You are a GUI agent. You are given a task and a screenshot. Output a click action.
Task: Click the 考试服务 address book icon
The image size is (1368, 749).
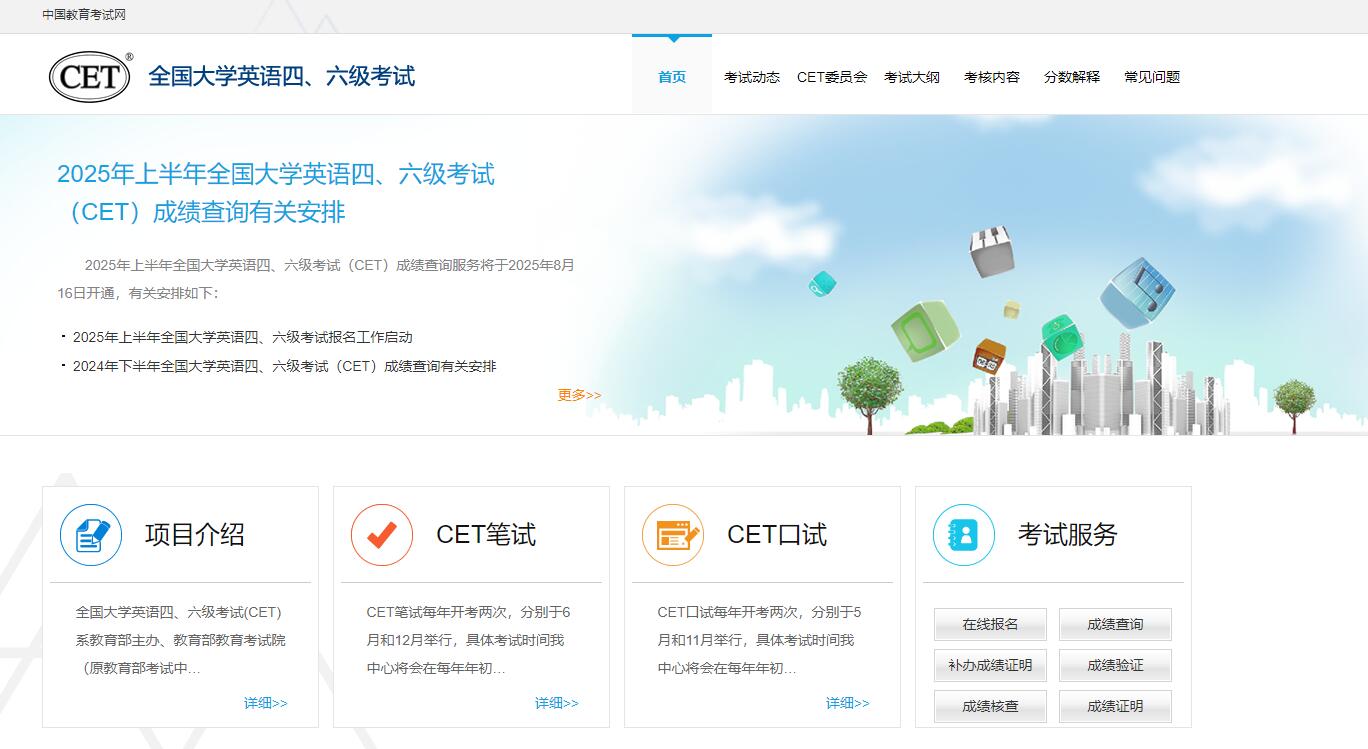click(964, 535)
